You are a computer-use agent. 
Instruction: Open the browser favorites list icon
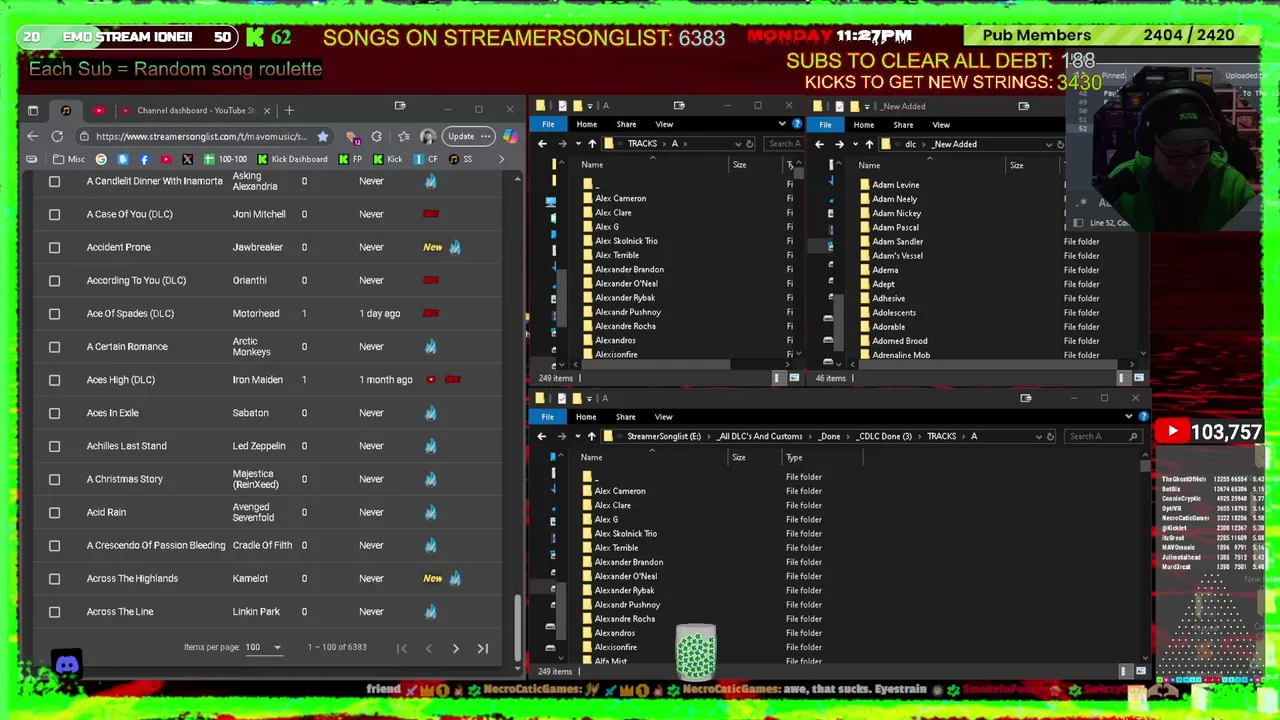(x=403, y=136)
